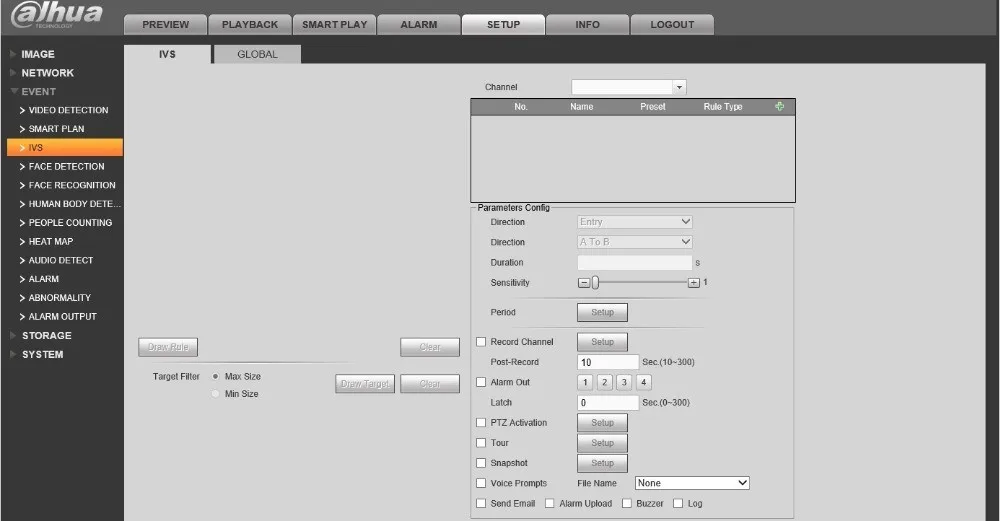
Task: Open the Entry direction dropdown
Action: (x=635, y=222)
